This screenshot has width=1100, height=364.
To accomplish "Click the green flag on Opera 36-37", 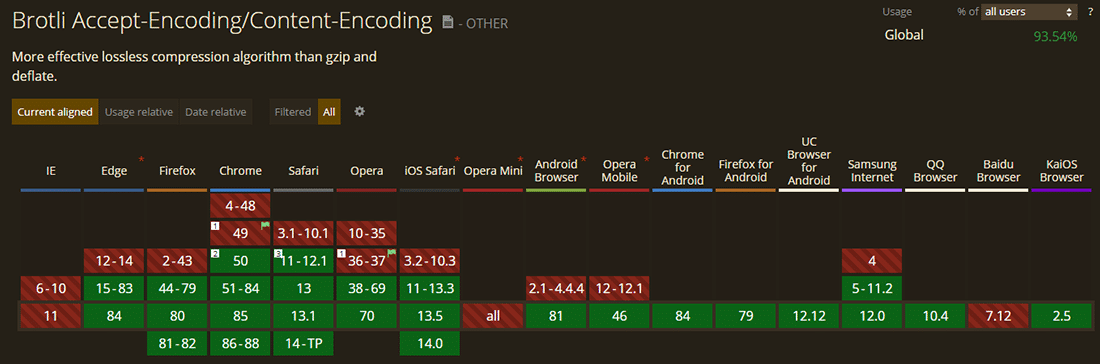I will (x=391, y=253).
